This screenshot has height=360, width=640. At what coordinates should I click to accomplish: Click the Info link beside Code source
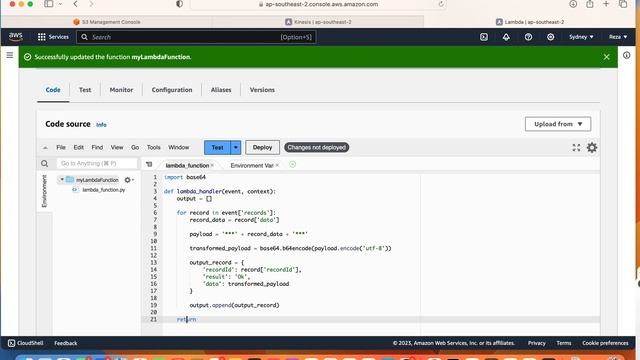[x=101, y=125]
